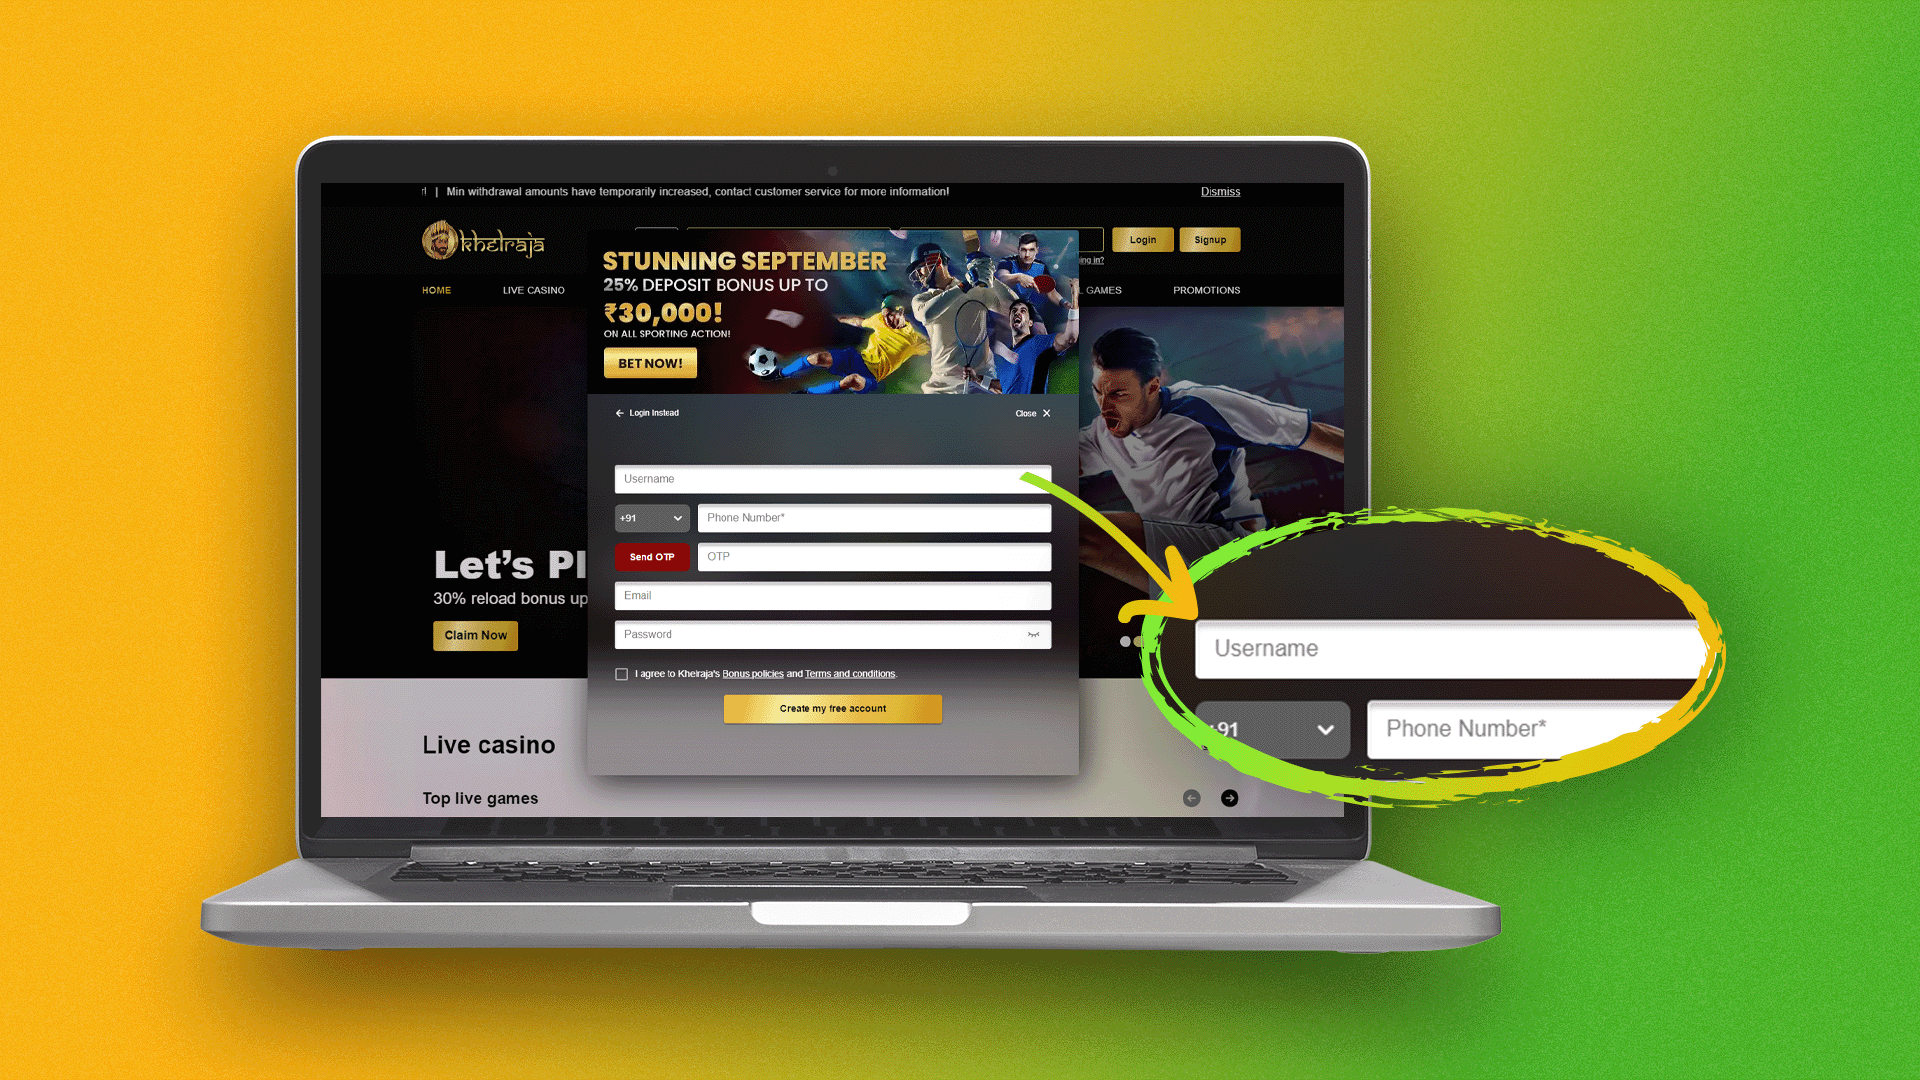Click the Create my free account button
The image size is (1920, 1080).
(832, 708)
